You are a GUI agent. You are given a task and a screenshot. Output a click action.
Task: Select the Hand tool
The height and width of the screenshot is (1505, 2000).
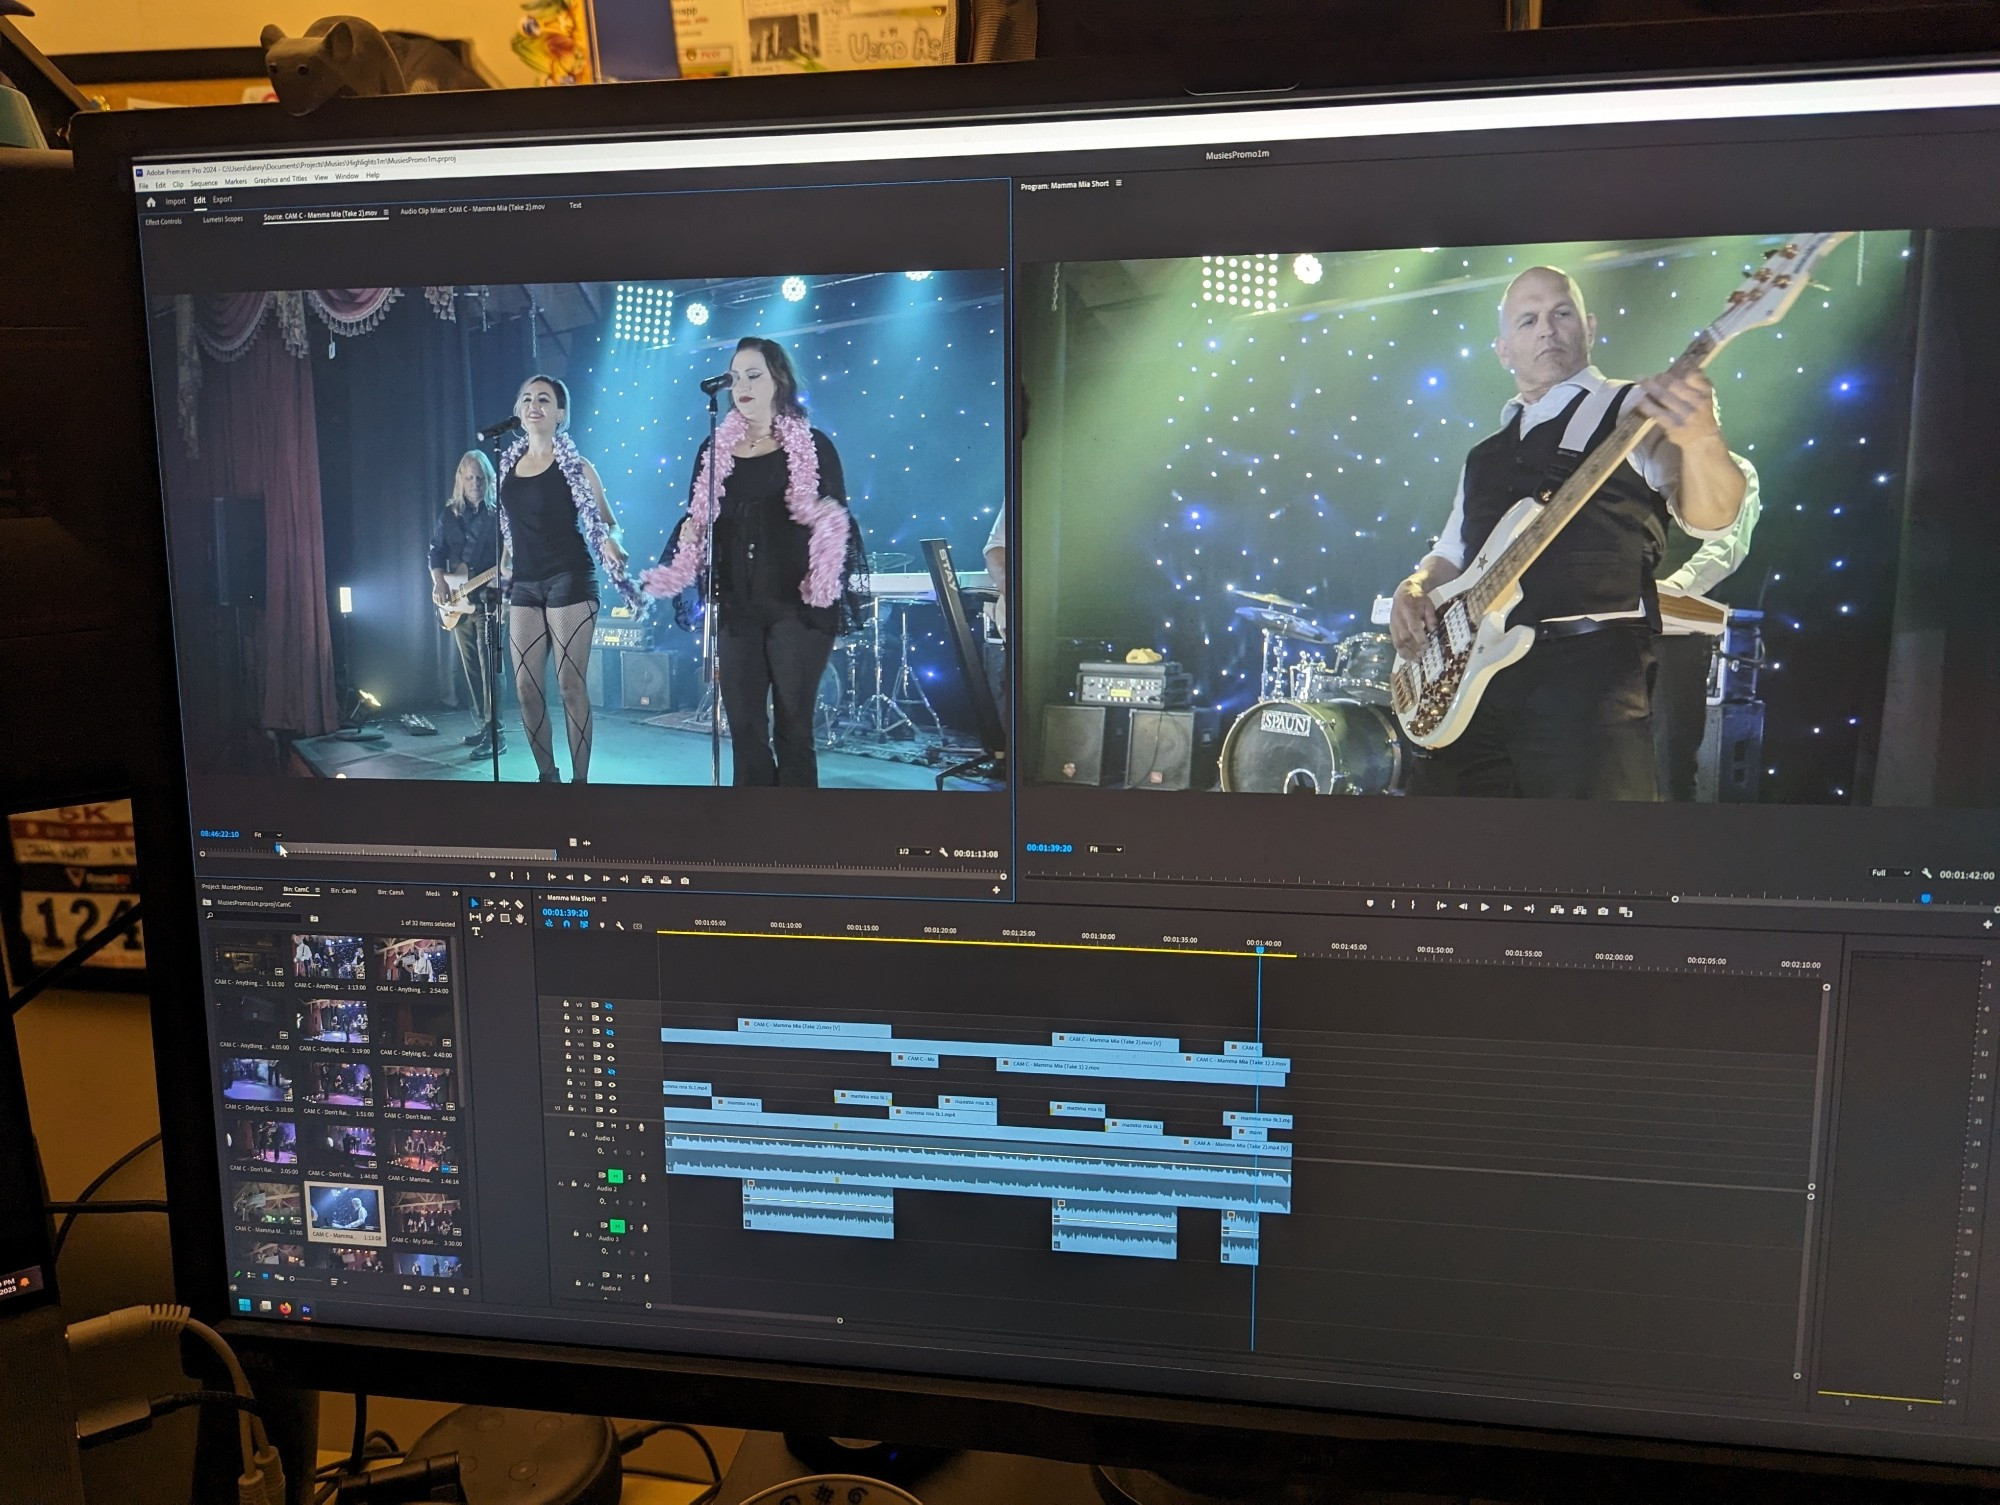pyautogui.click(x=520, y=918)
